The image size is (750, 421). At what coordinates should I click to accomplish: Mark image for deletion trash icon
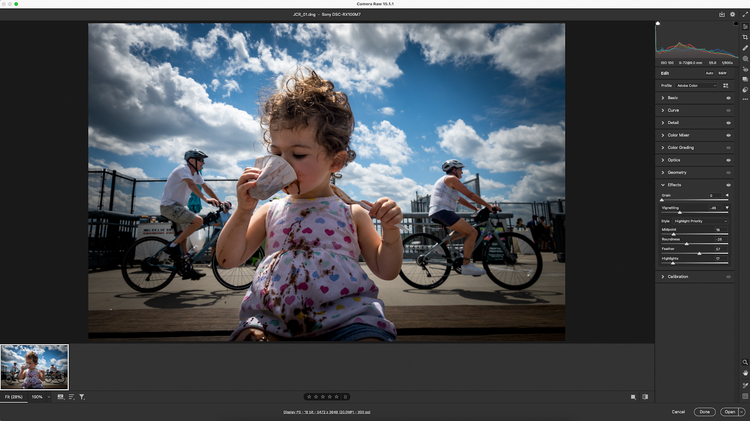[x=345, y=397]
